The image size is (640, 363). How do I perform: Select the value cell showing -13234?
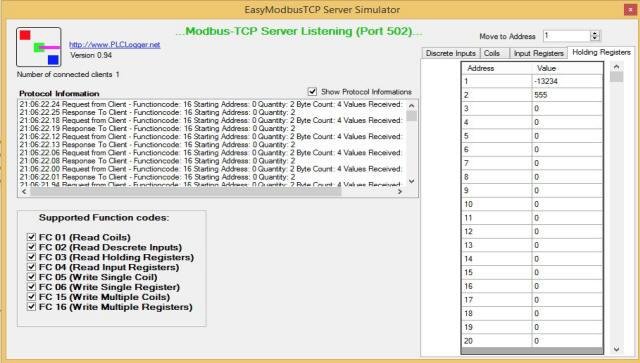[x=567, y=81]
